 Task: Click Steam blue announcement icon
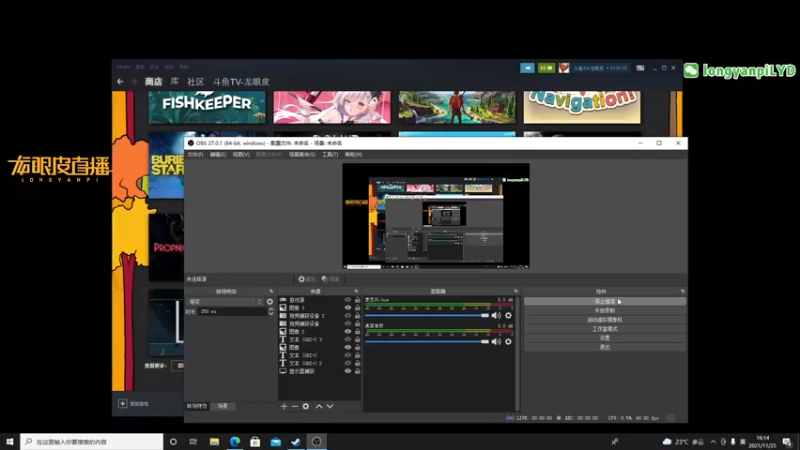click(527, 68)
